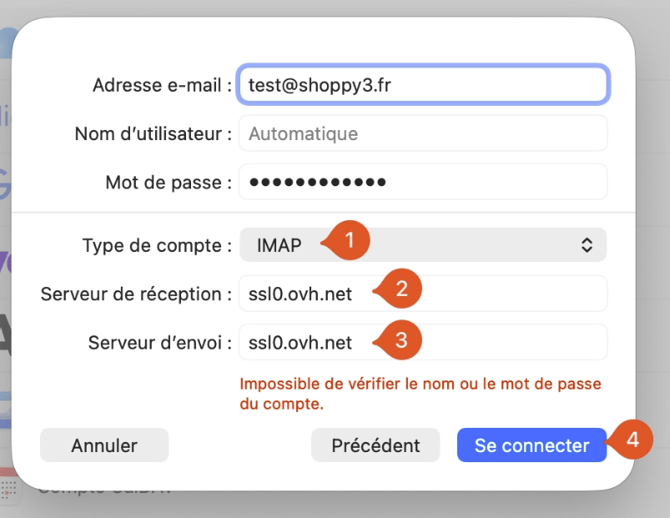The image size is (670, 518).
Task: Click the red Impossible de vérifier error message
Action: 420,394
